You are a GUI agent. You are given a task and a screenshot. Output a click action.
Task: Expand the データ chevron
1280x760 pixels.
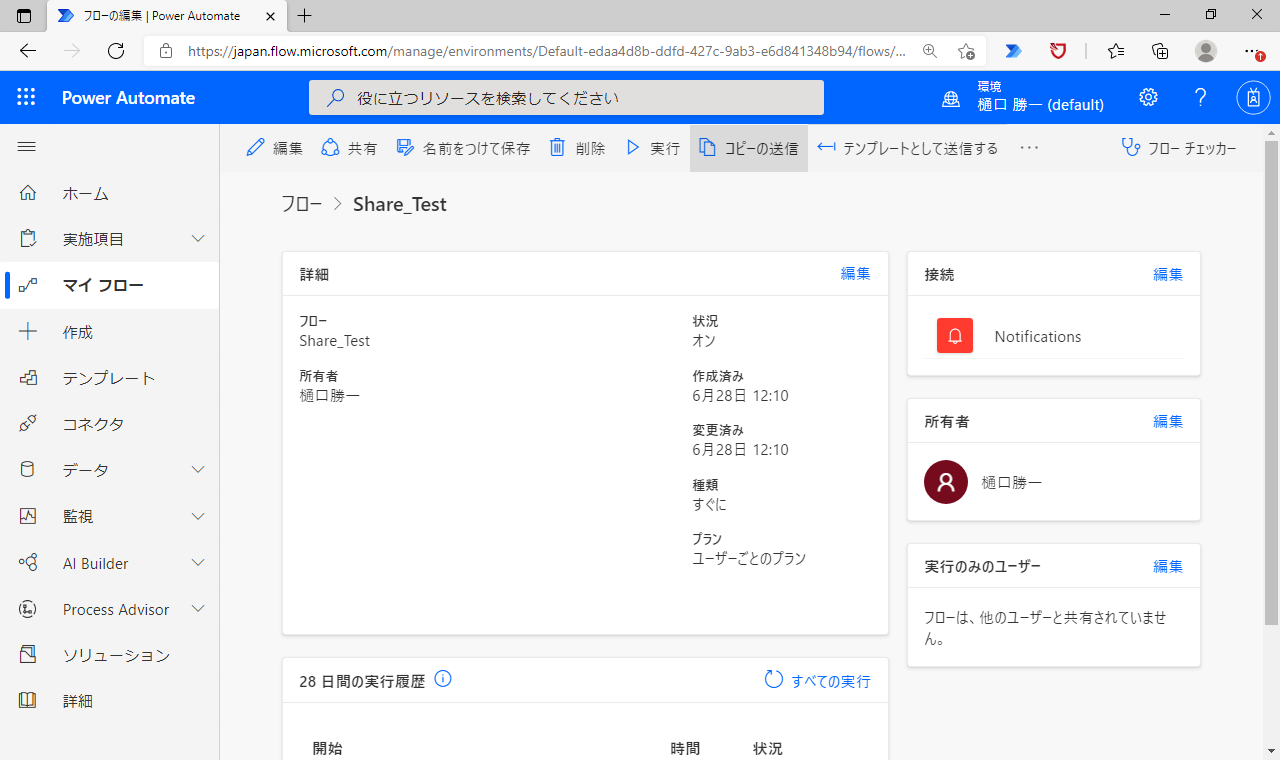coord(198,470)
